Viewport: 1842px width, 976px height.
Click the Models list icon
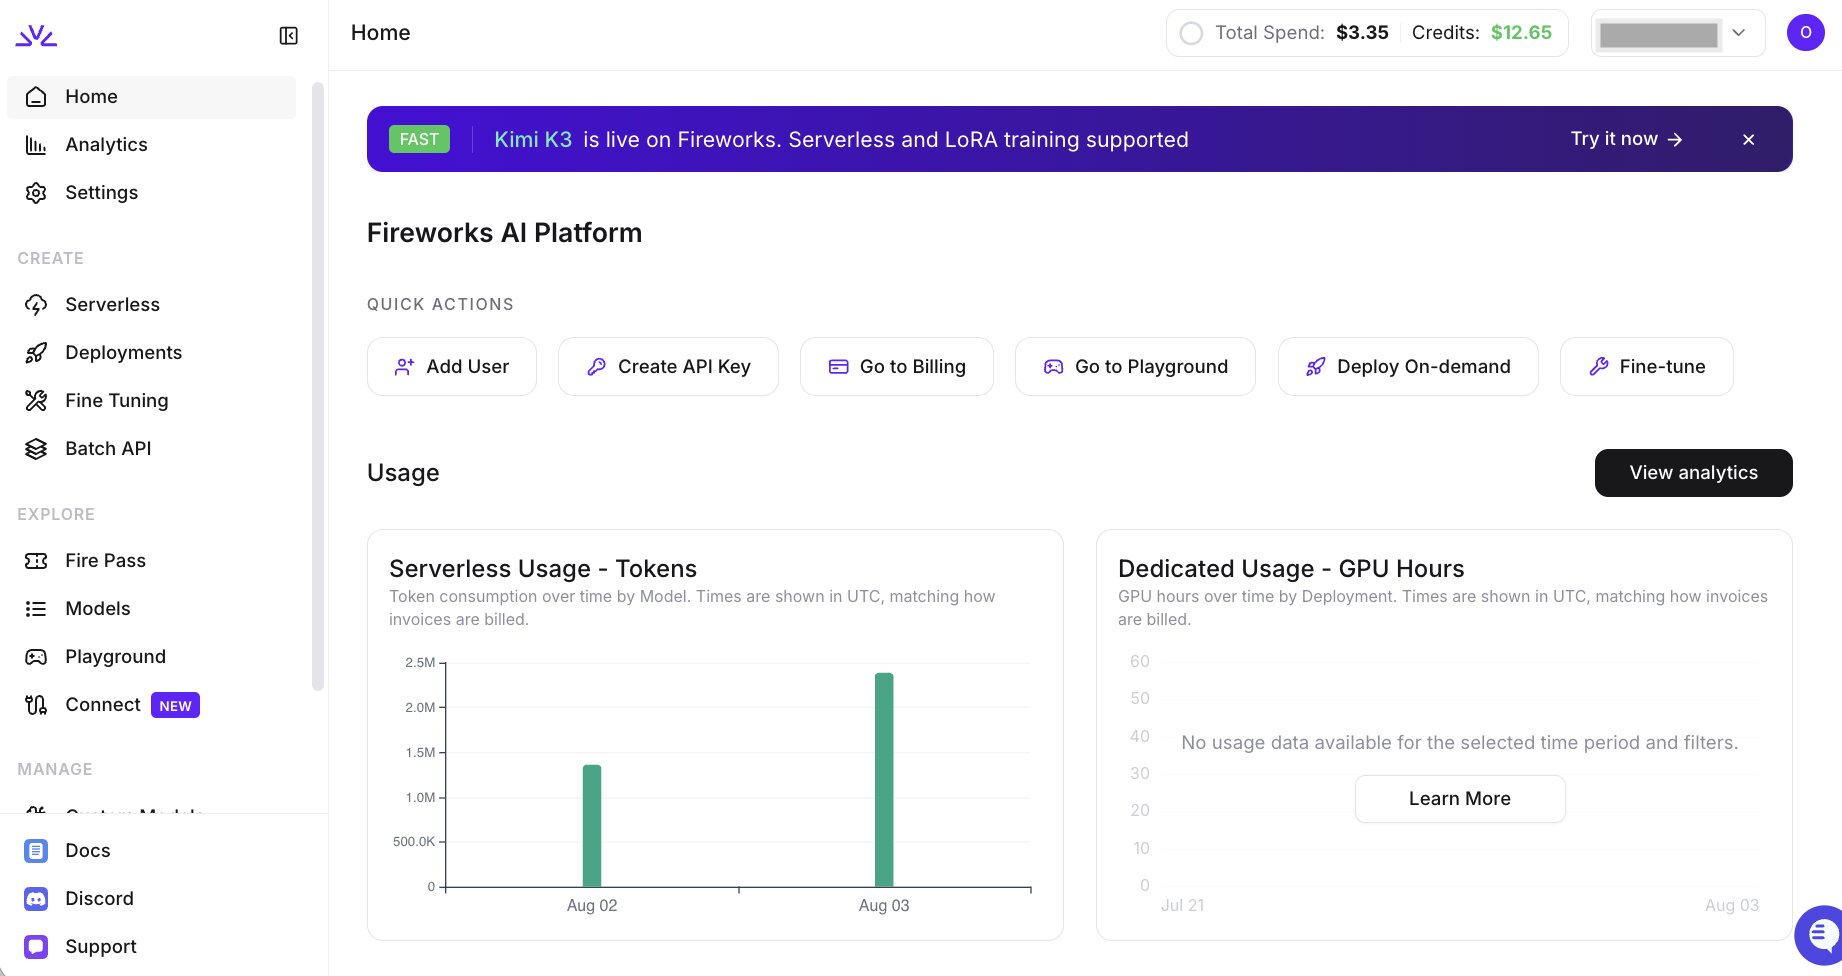[36, 609]
